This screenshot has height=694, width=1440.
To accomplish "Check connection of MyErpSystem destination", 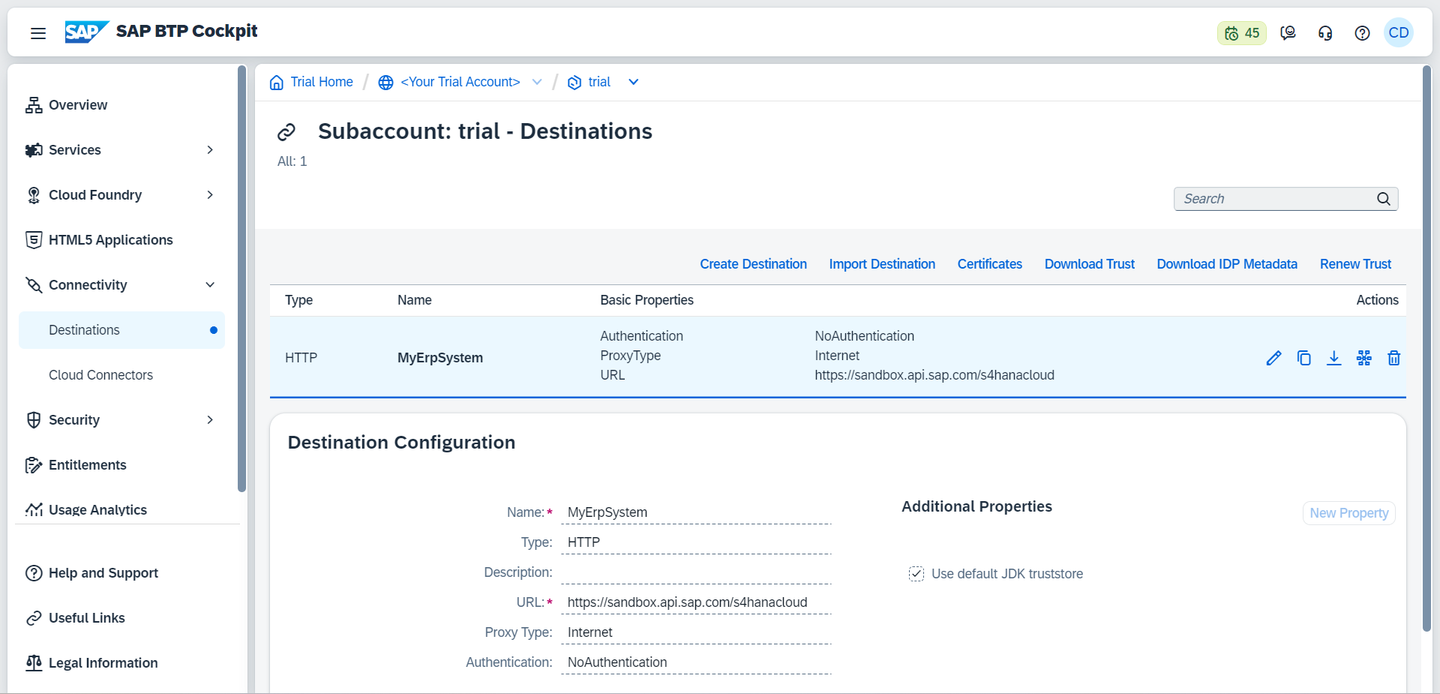I will [1364, 358].
